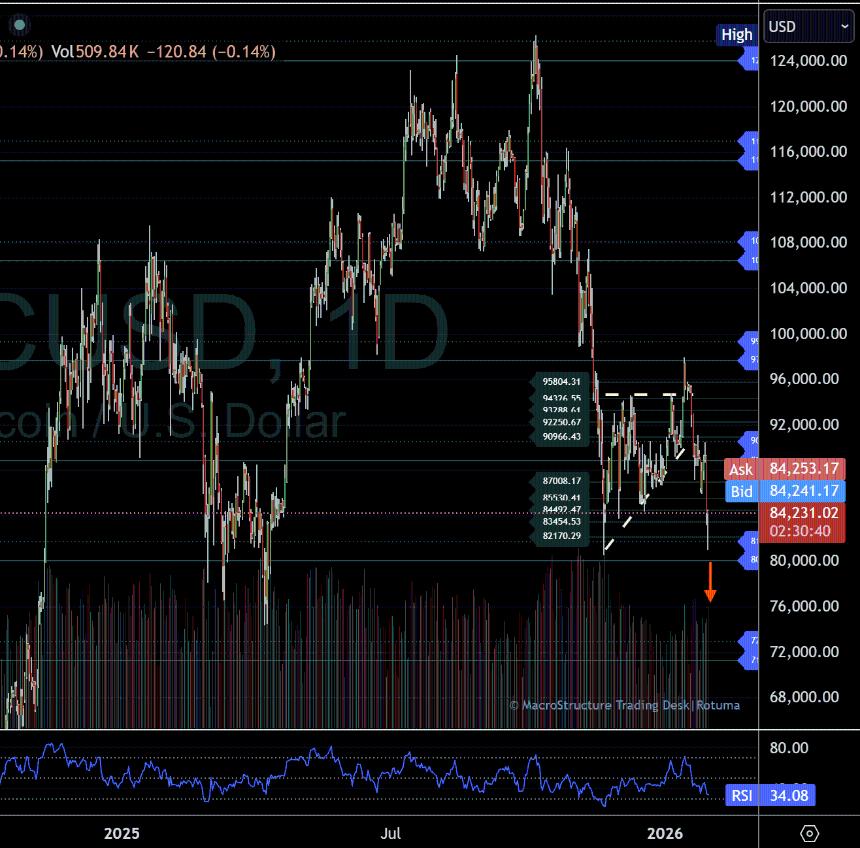Select the orange down arrow drawing
This screenshot has height=848, width=860.
coord(710,582)
